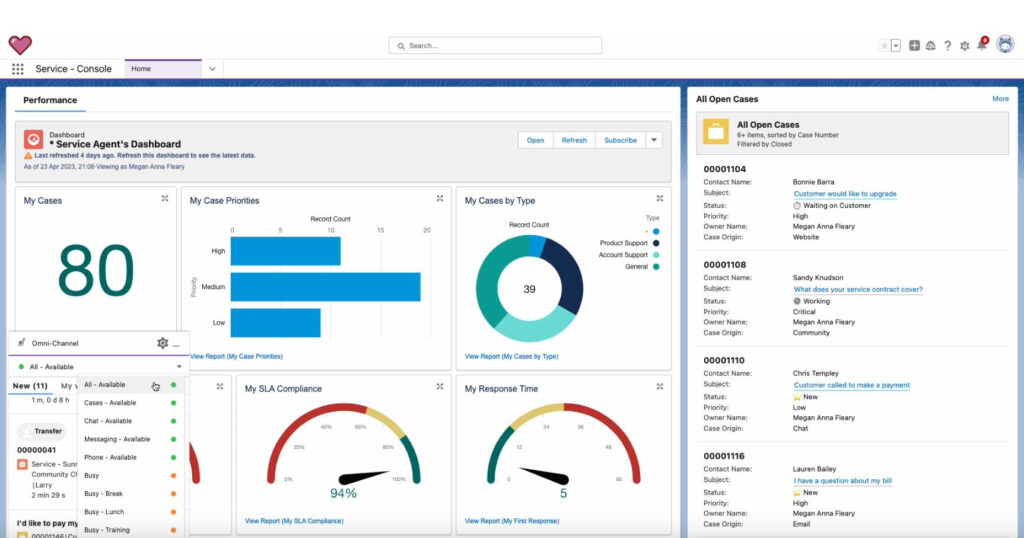Image resolution: width=1024 pixels, height=538 pixels.
Task: Expand dropdown next to Subscribe button
Action: click(x=654, y=140)
